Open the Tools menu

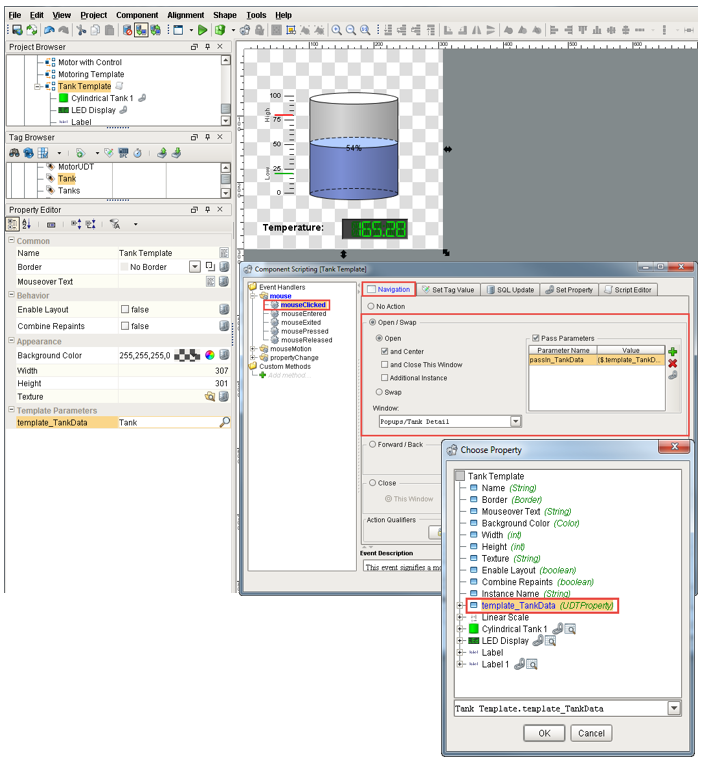(256, 15)
